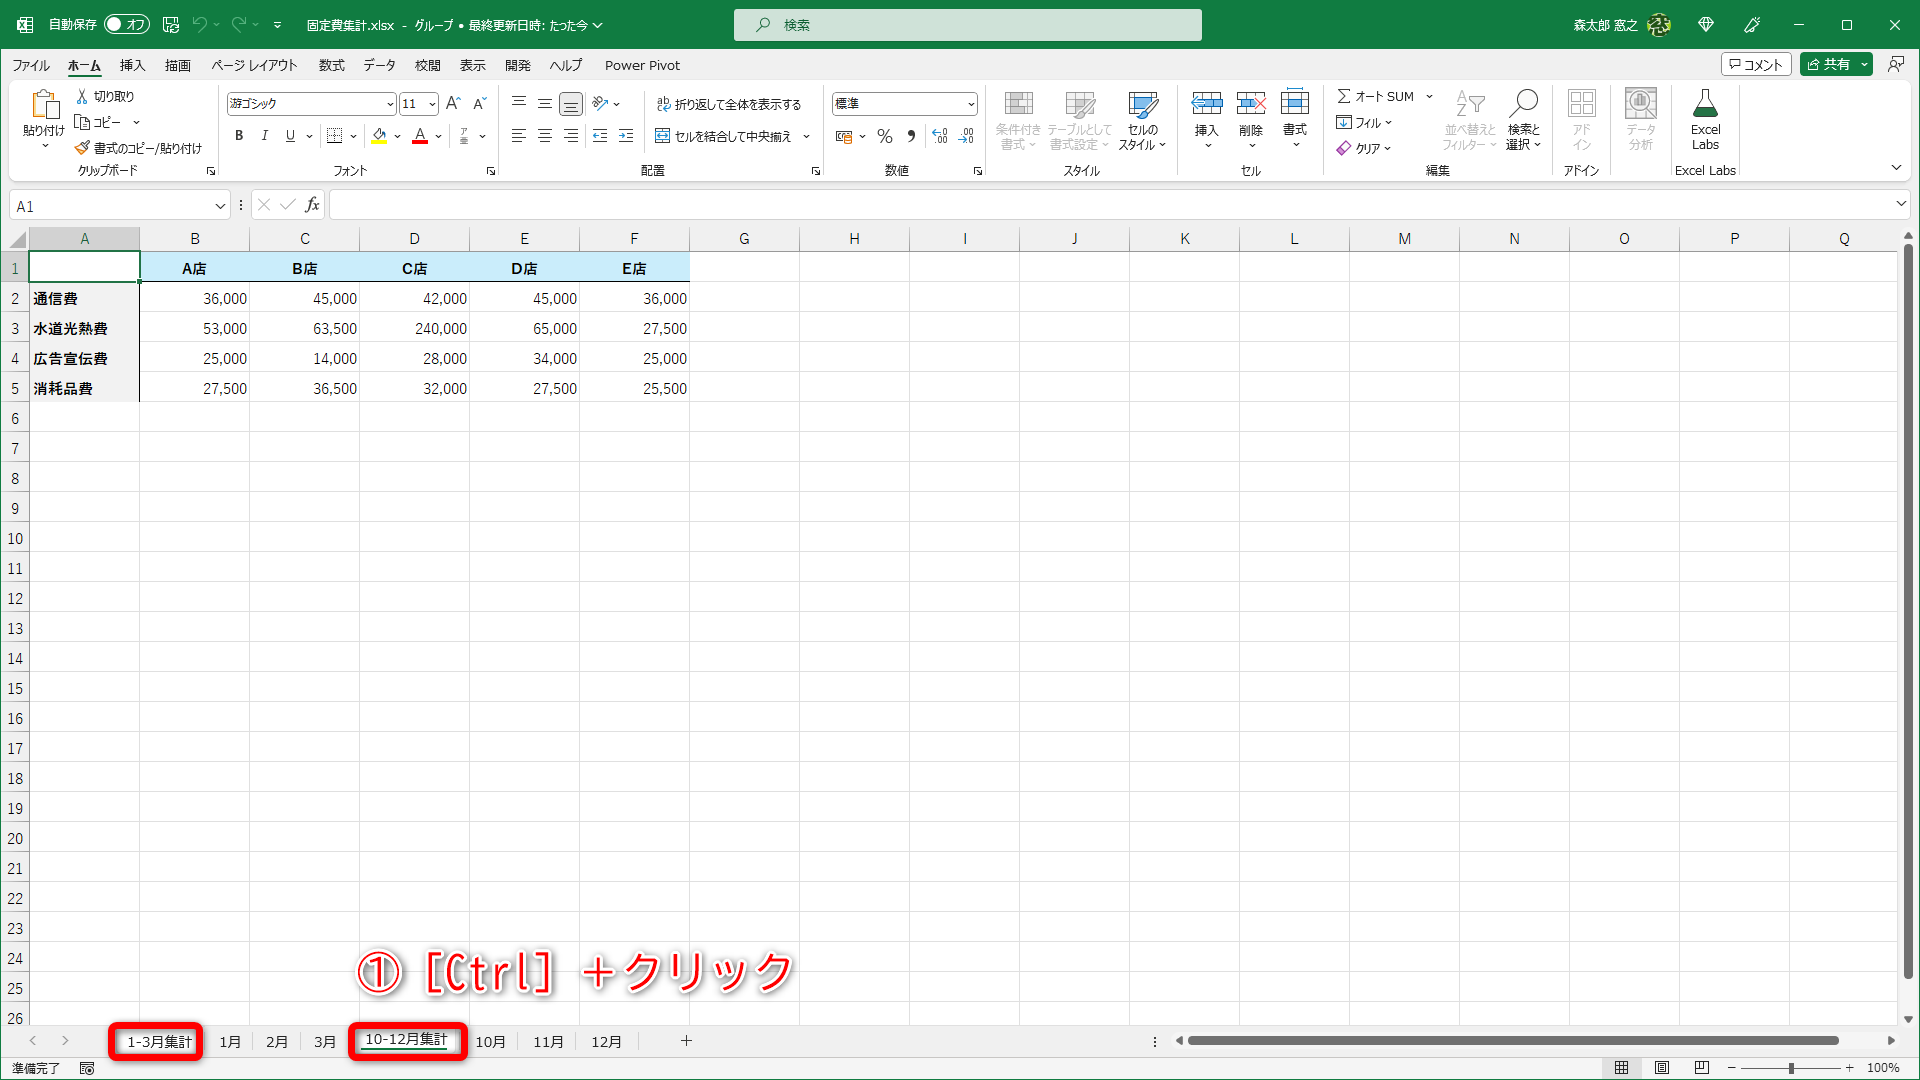The width and height of the screenshot is (1920, 1080).
Task: Click the 検索と選択 icon
Action: [x=1523, y=120]
